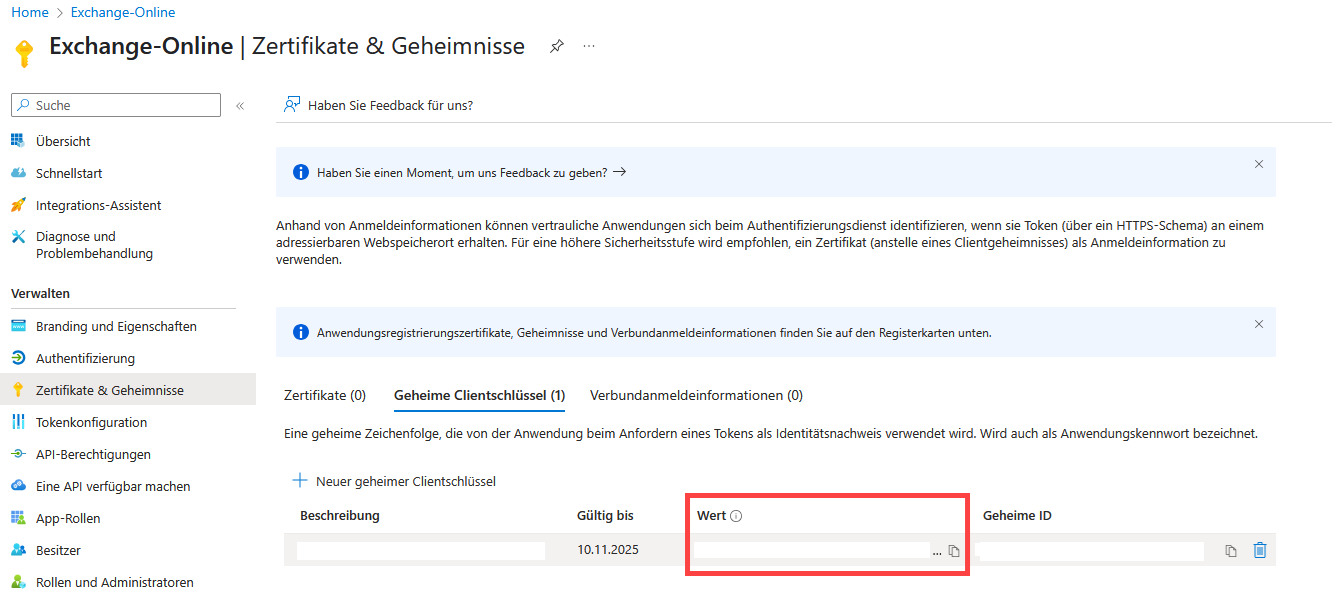1332x598 pixels.
Task: Pin the Exchange-Online blade
Action: pyautogui.click(x=557, y=46)
